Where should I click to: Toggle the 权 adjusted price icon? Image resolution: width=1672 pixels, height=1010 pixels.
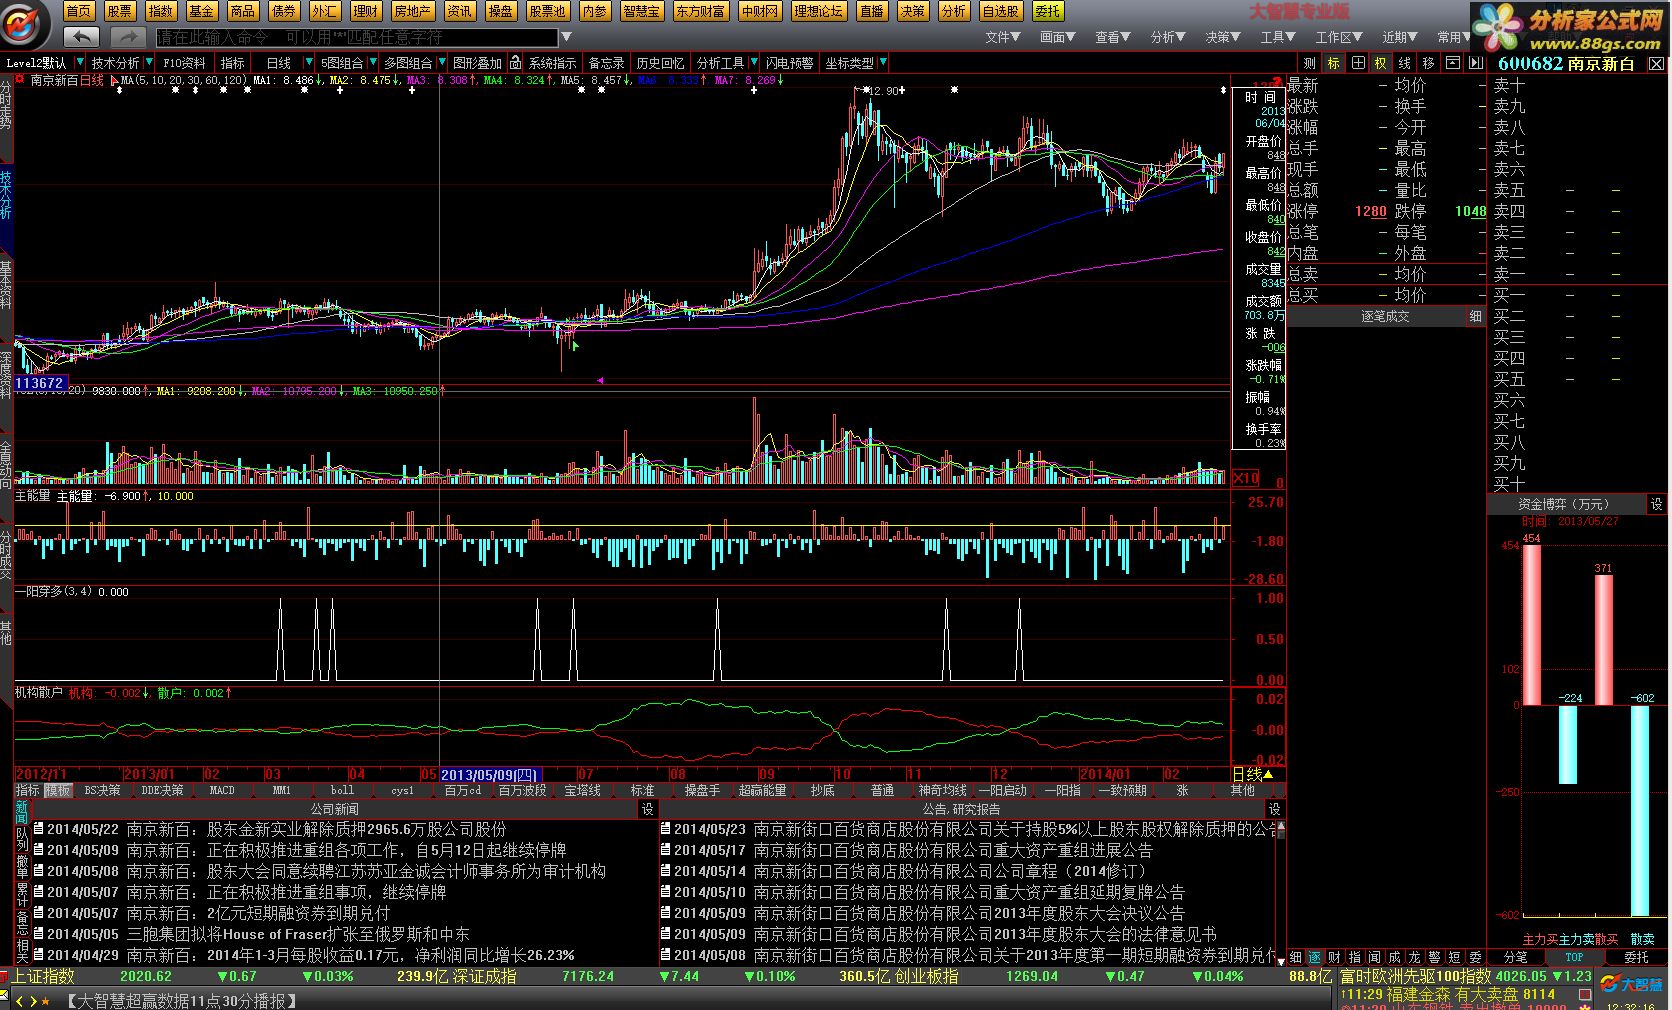[x=1381, y=63]
